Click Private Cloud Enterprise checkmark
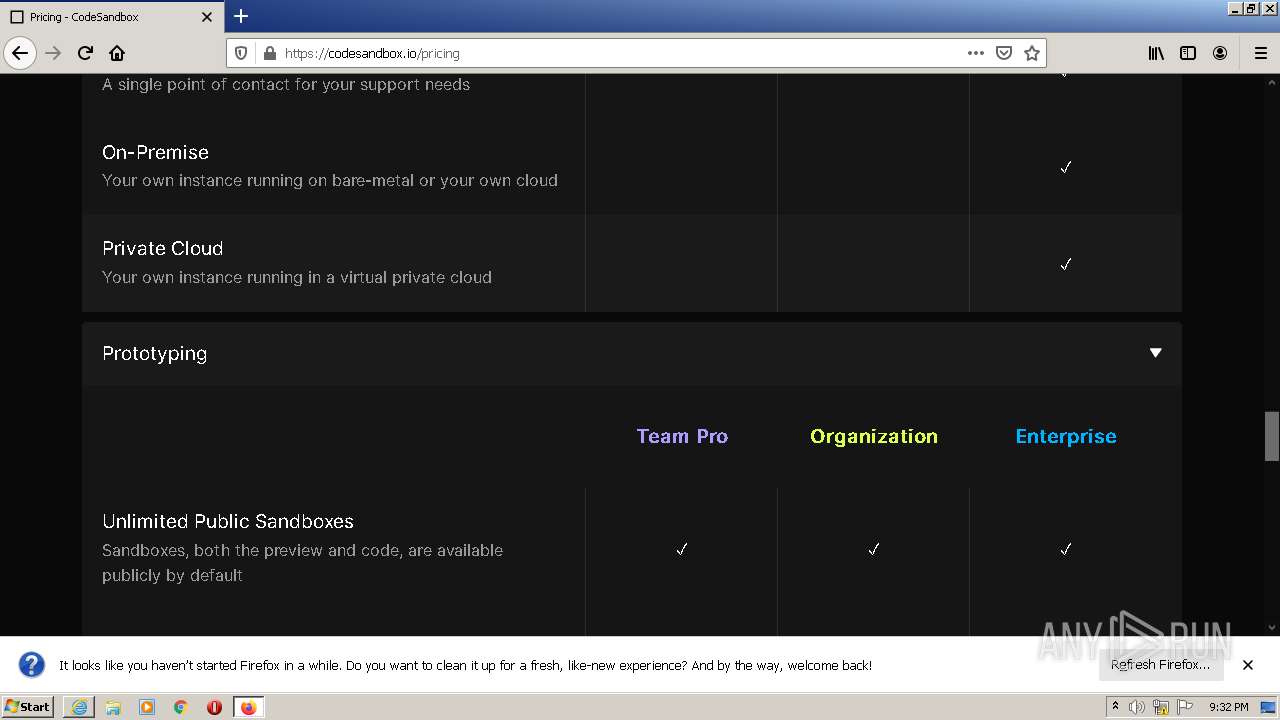 [x=1065, y=264]
